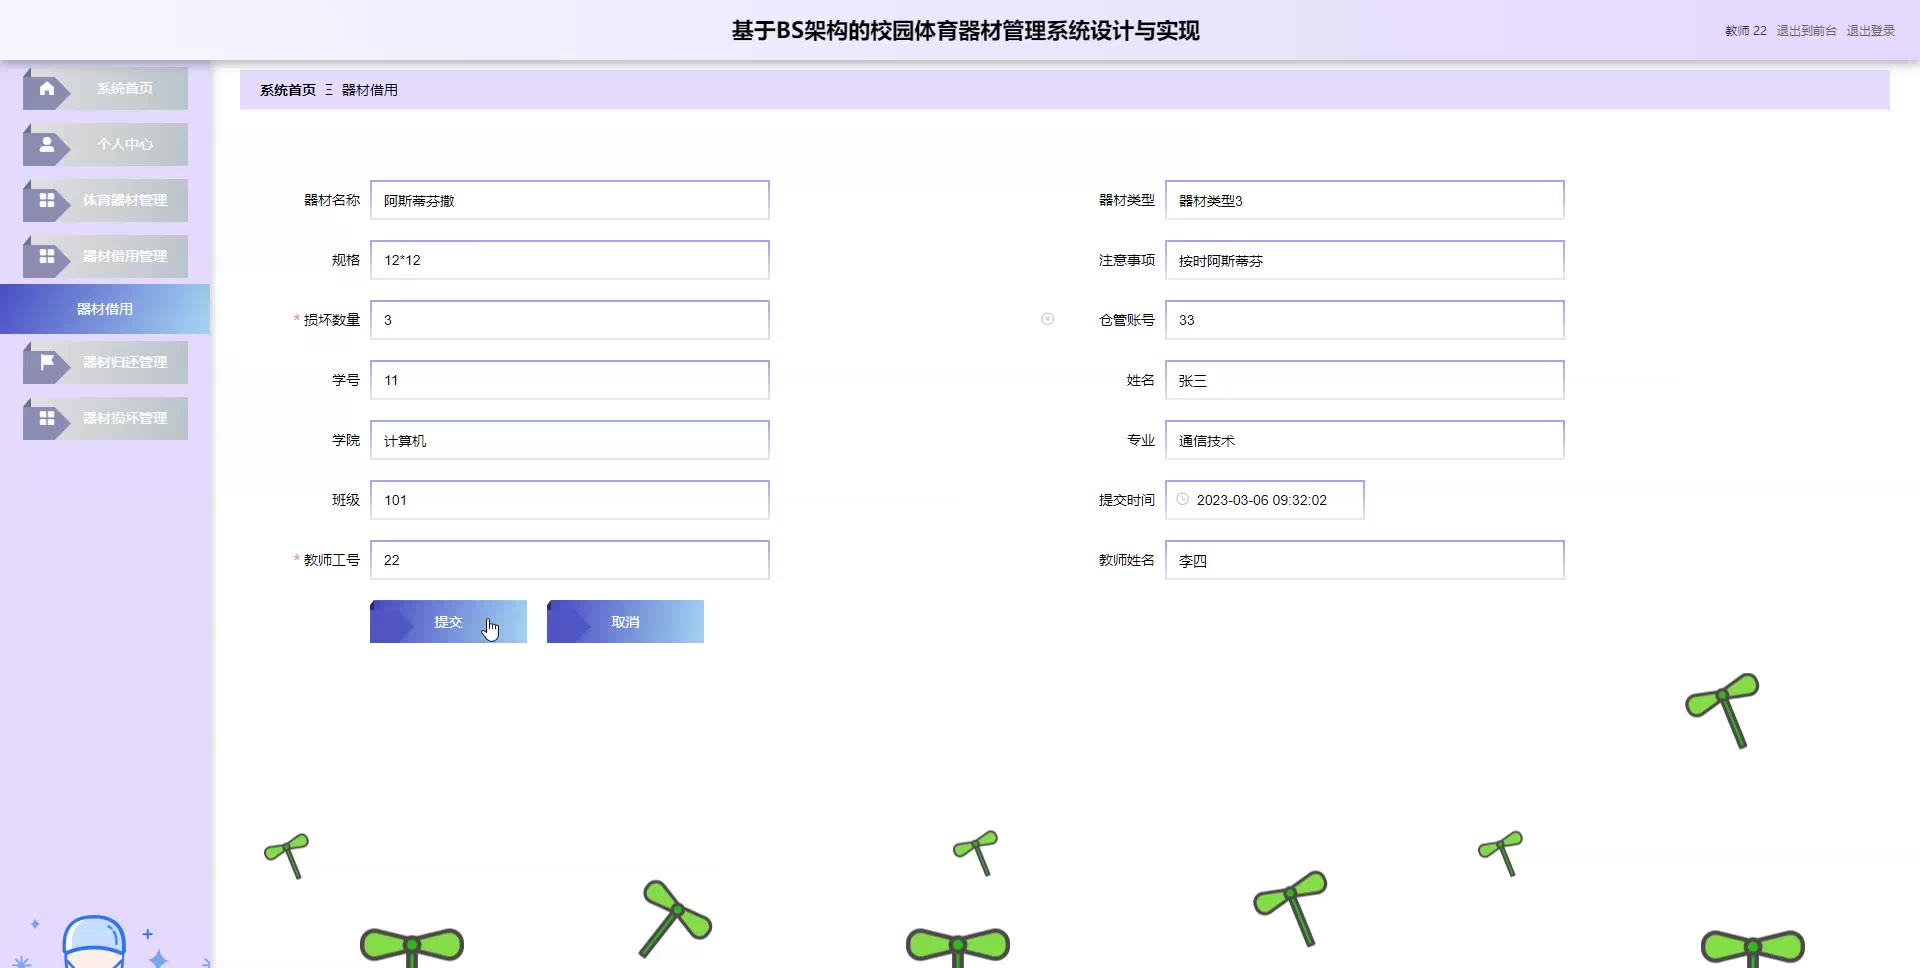Click into the 学号 input field
This screenshot has width=1920, height=968.
click(570, 380)
